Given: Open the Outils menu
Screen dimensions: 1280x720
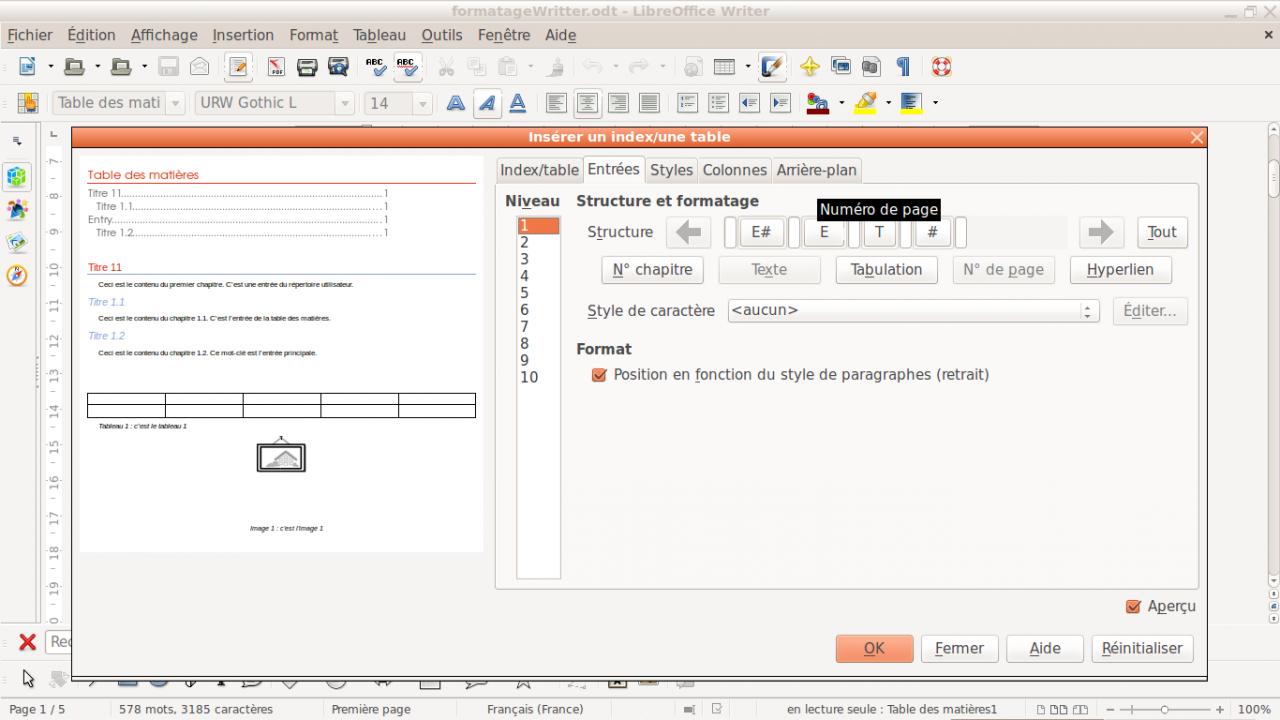Looking at the screenshot, I should tap(442, 35).
